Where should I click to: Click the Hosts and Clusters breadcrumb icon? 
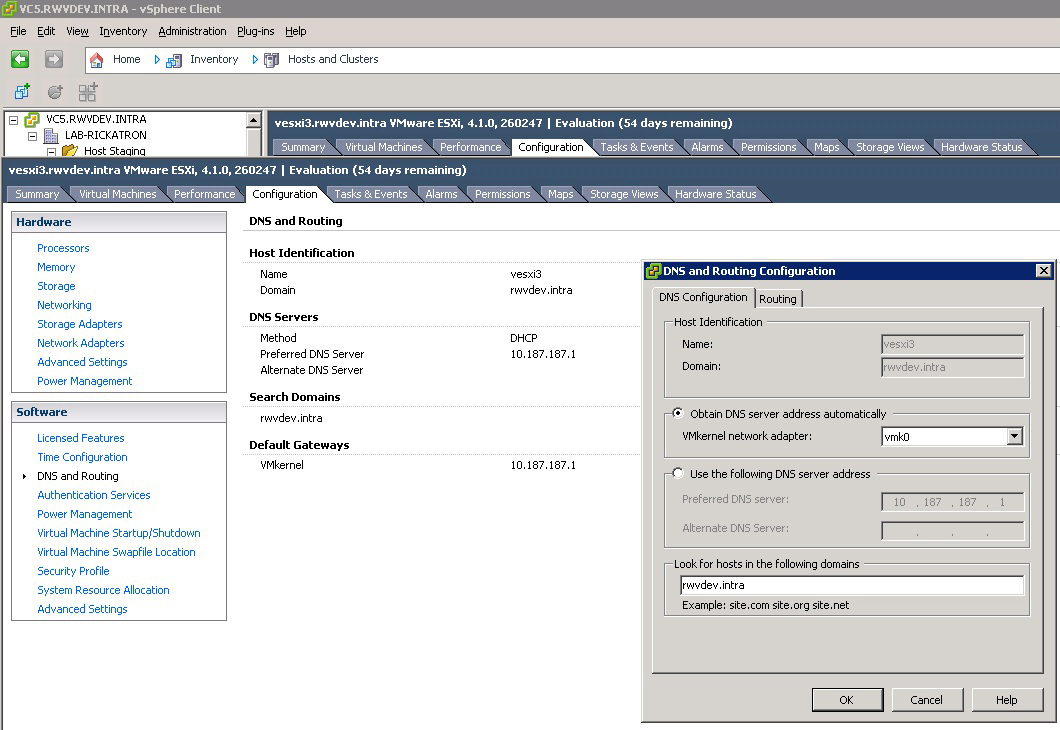(271, 60)
